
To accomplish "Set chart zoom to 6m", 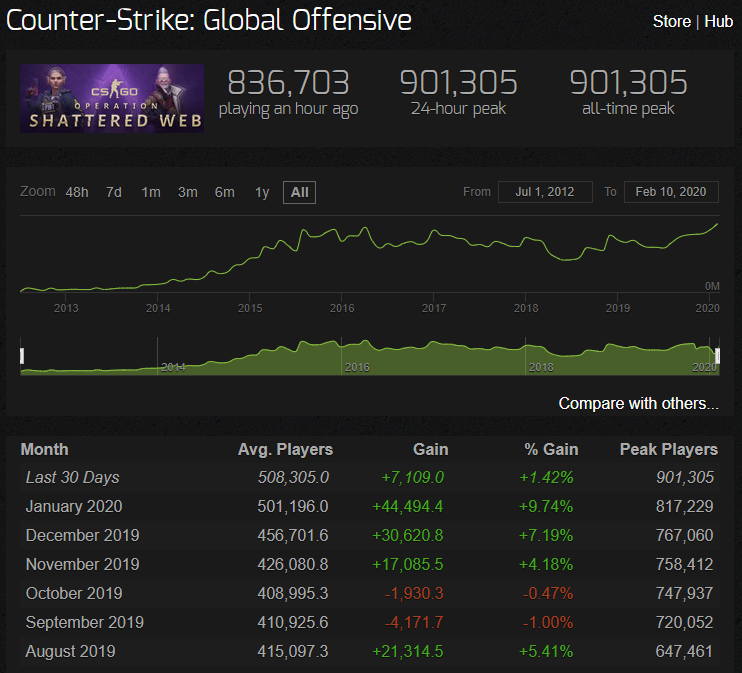I will pyautogui.click(x=225, y=192).
